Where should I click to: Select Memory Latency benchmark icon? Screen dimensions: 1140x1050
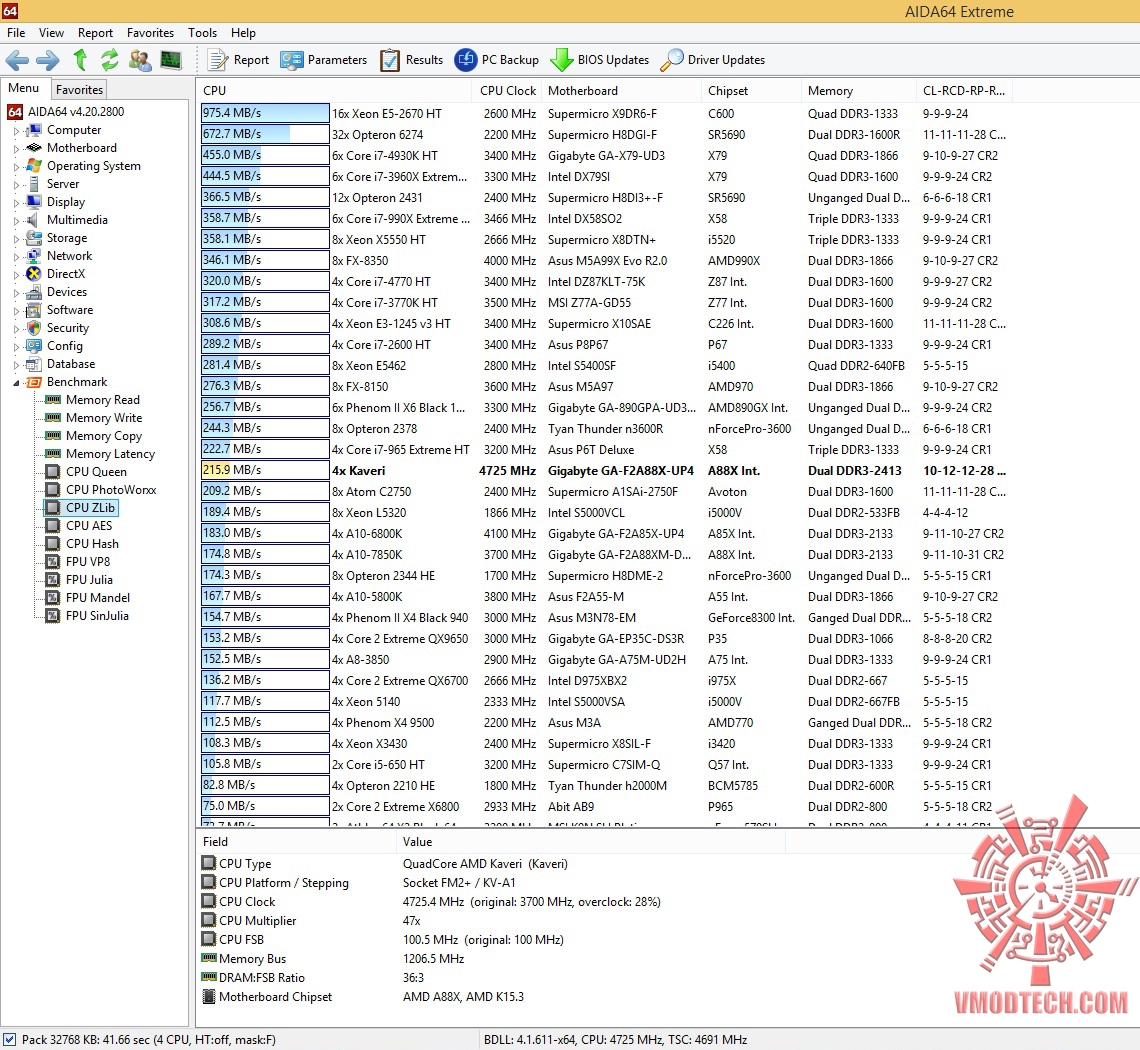[x=52, y=454]
